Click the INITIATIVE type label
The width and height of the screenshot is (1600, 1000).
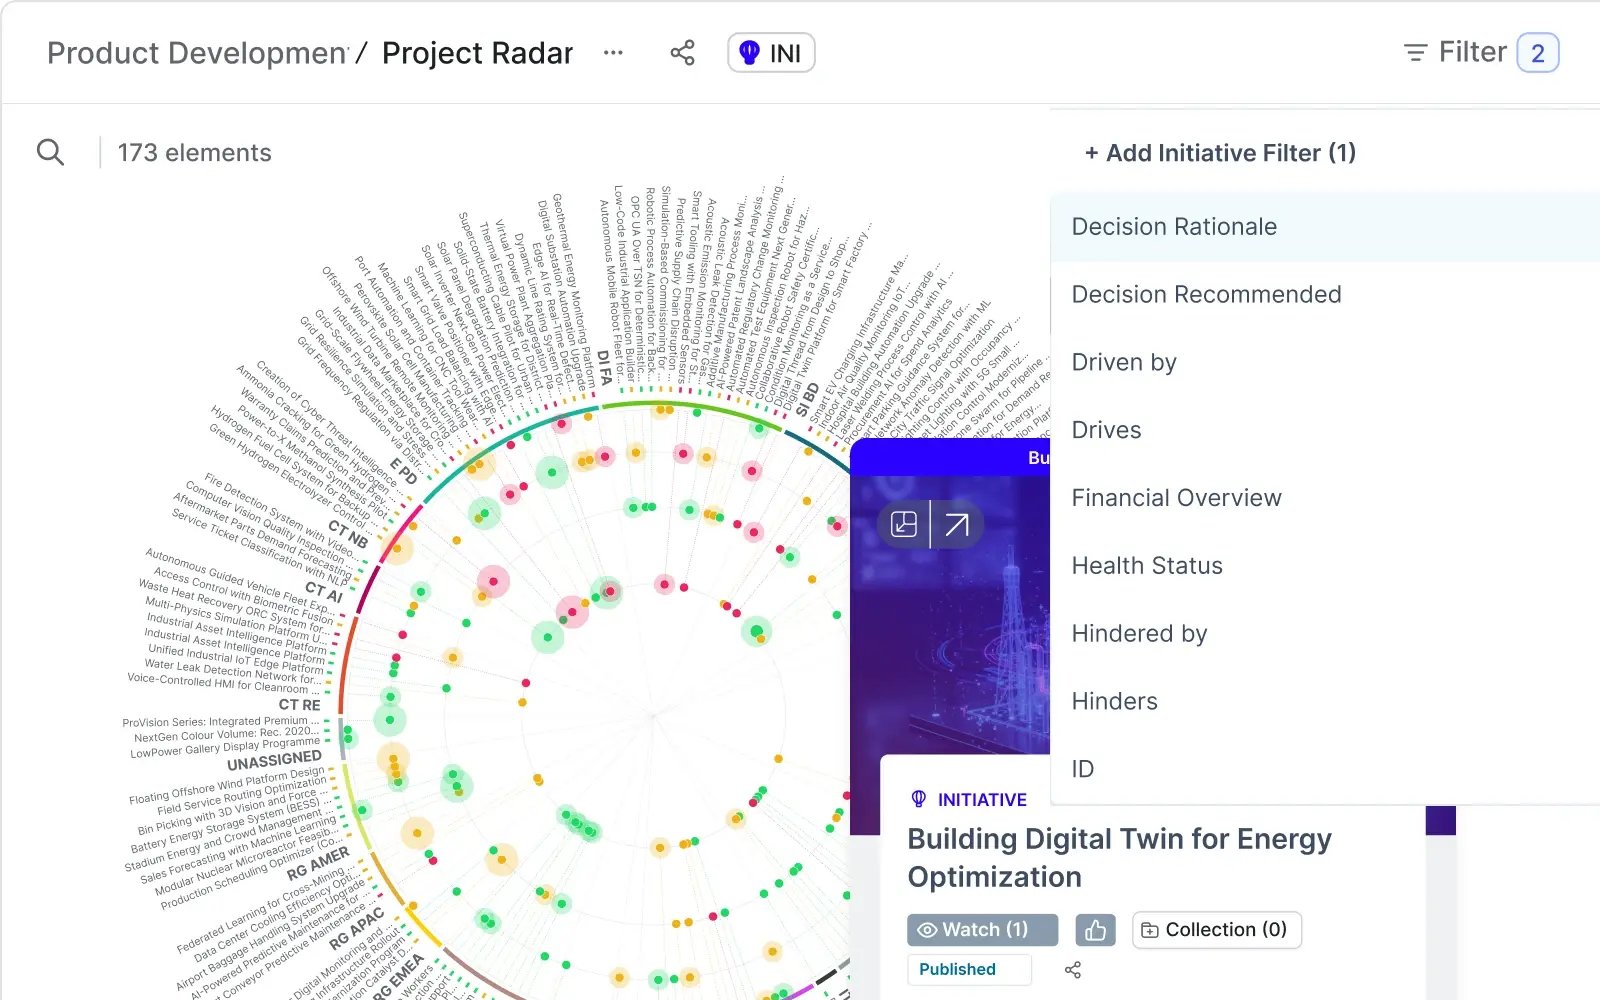pos(982,800)
